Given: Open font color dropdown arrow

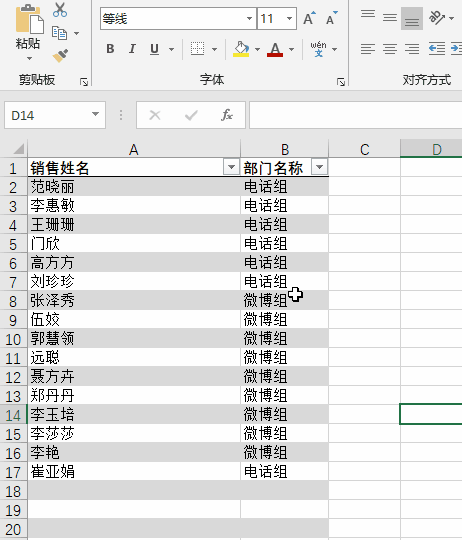Looking at the screenshot, I should [x=292, y=50].
